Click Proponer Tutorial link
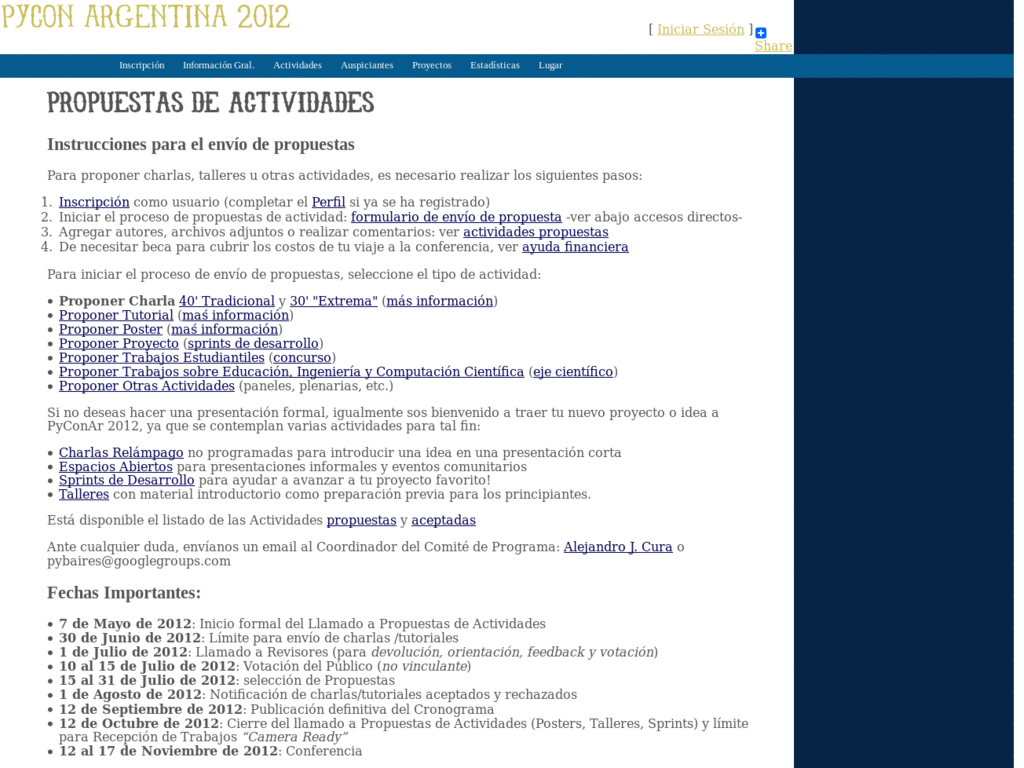 (116, 315)
